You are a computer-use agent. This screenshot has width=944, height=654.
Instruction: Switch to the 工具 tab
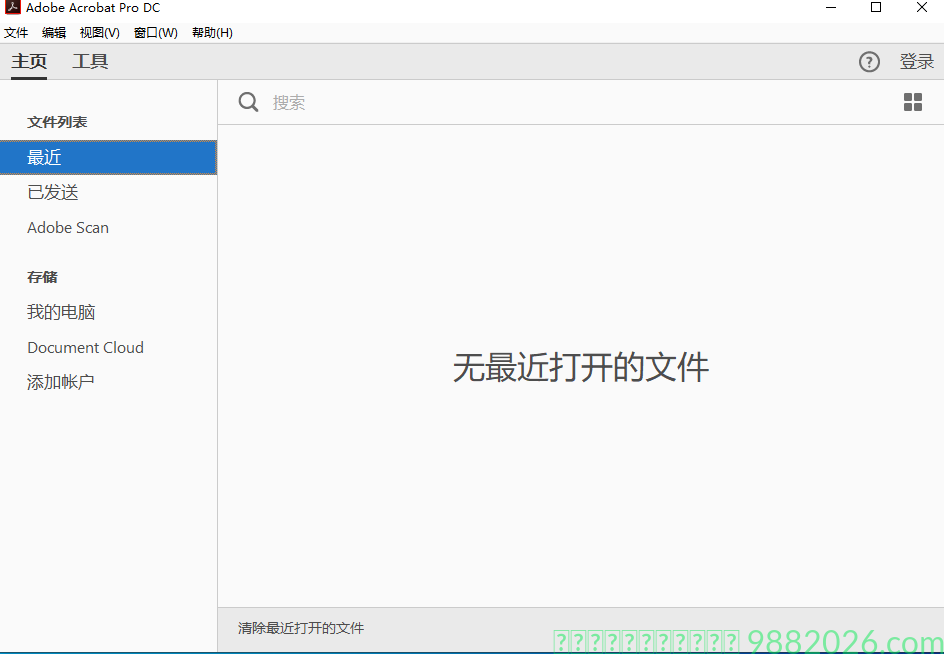(x=91, y=61)
